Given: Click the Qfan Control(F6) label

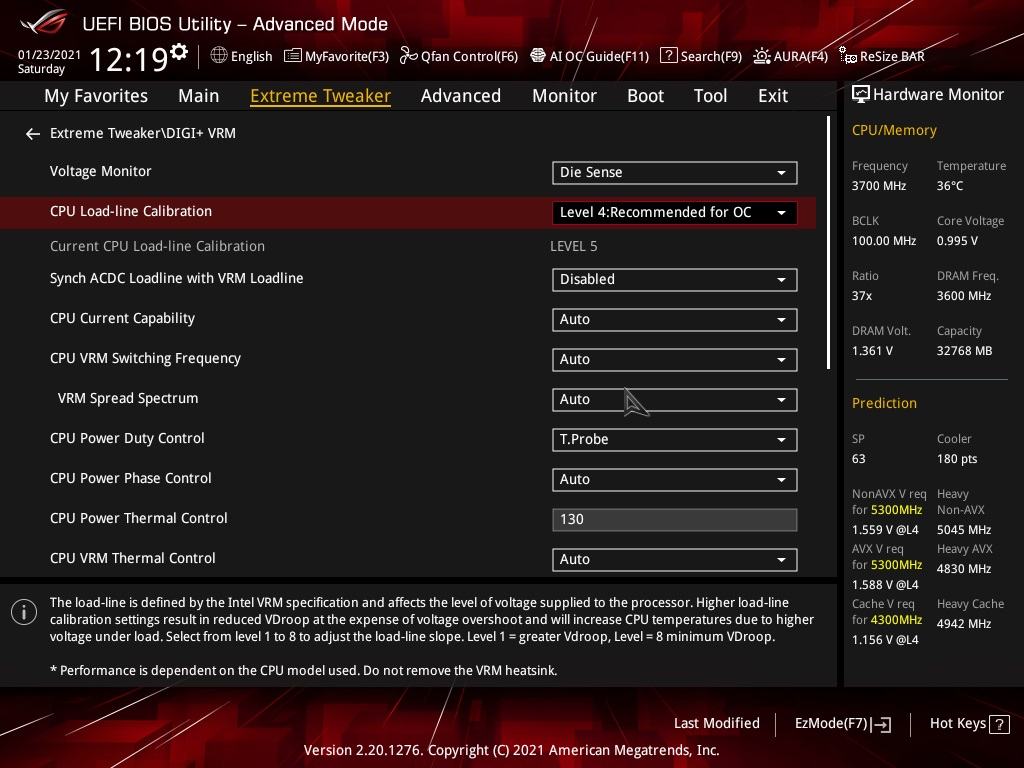Looking at the screenshot, I should [470, 56].
